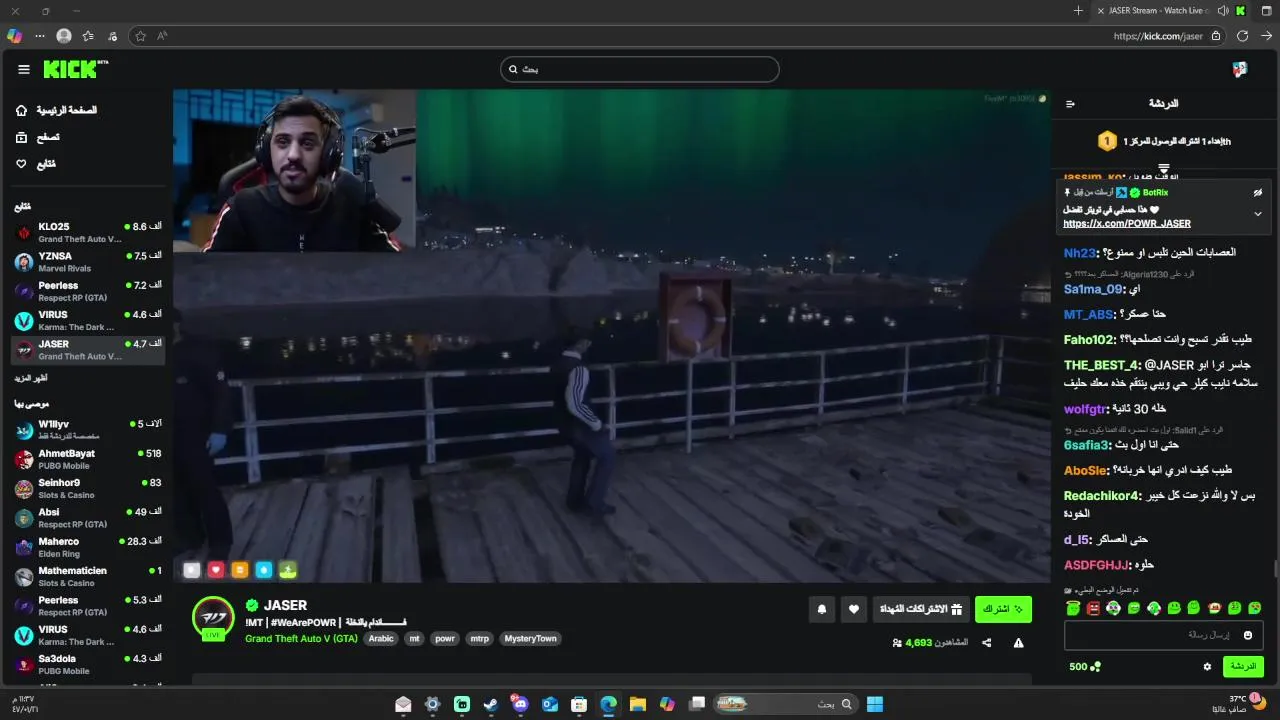The width and height of the screenshot is (1280, 720).
Task: Click the ASDFGHJJ username in chat
Action: click(1096, 565)
